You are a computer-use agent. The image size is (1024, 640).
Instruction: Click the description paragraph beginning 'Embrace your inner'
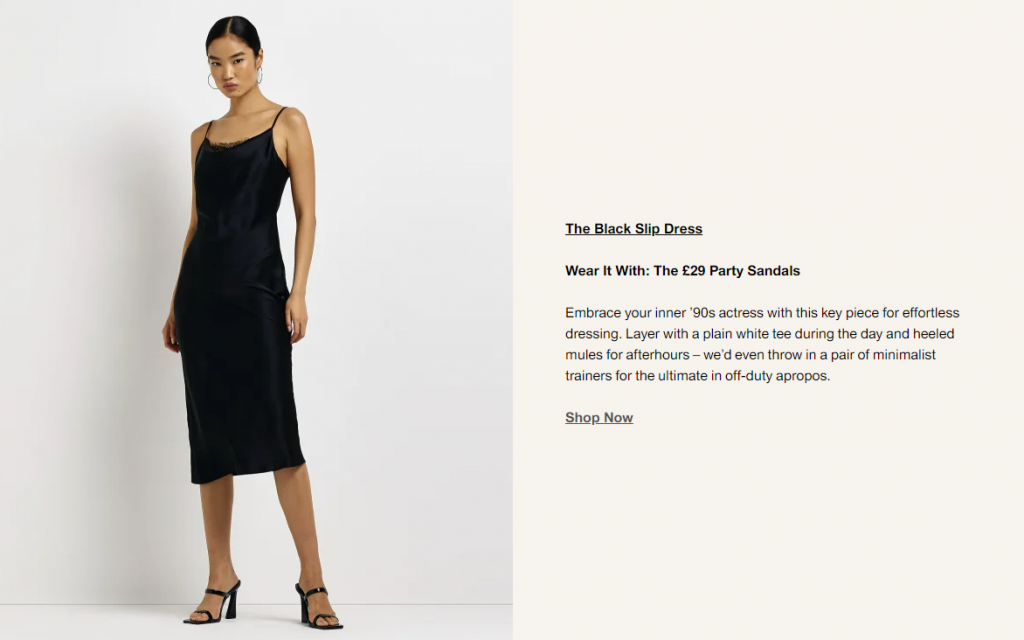(x=762, y=344)
